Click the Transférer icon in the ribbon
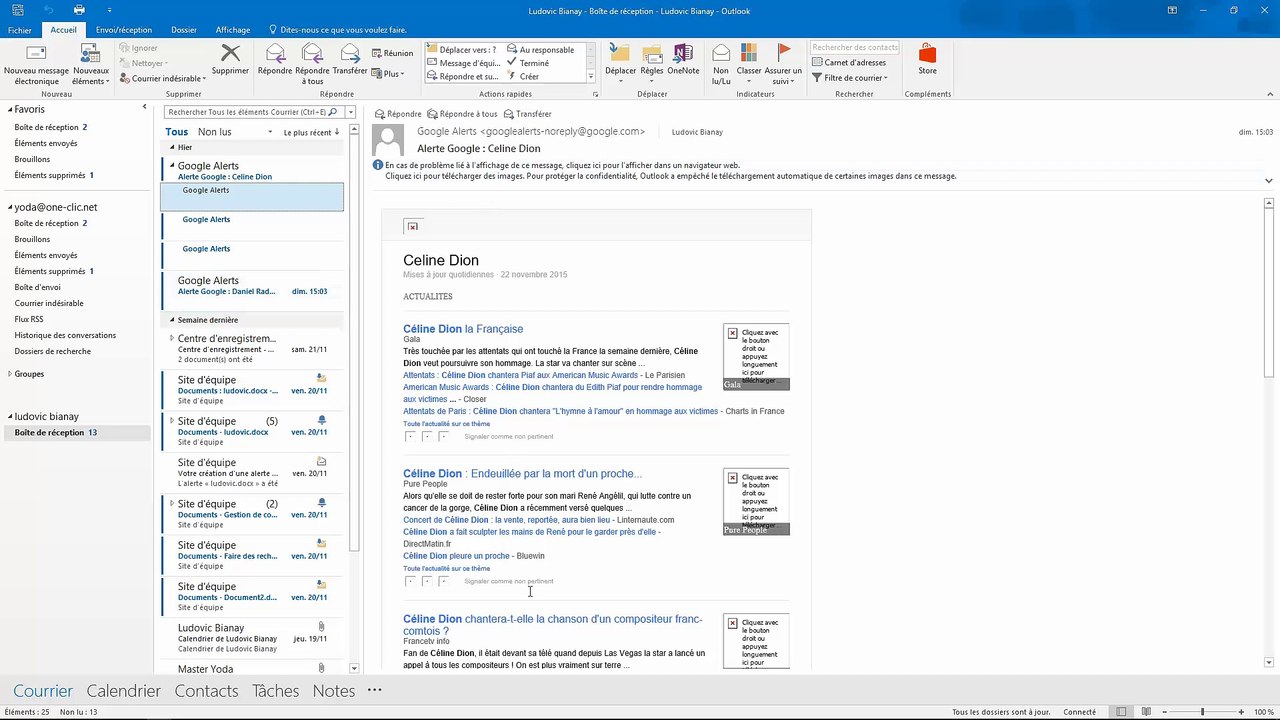1280x720 pixels. tap(350, 59)
